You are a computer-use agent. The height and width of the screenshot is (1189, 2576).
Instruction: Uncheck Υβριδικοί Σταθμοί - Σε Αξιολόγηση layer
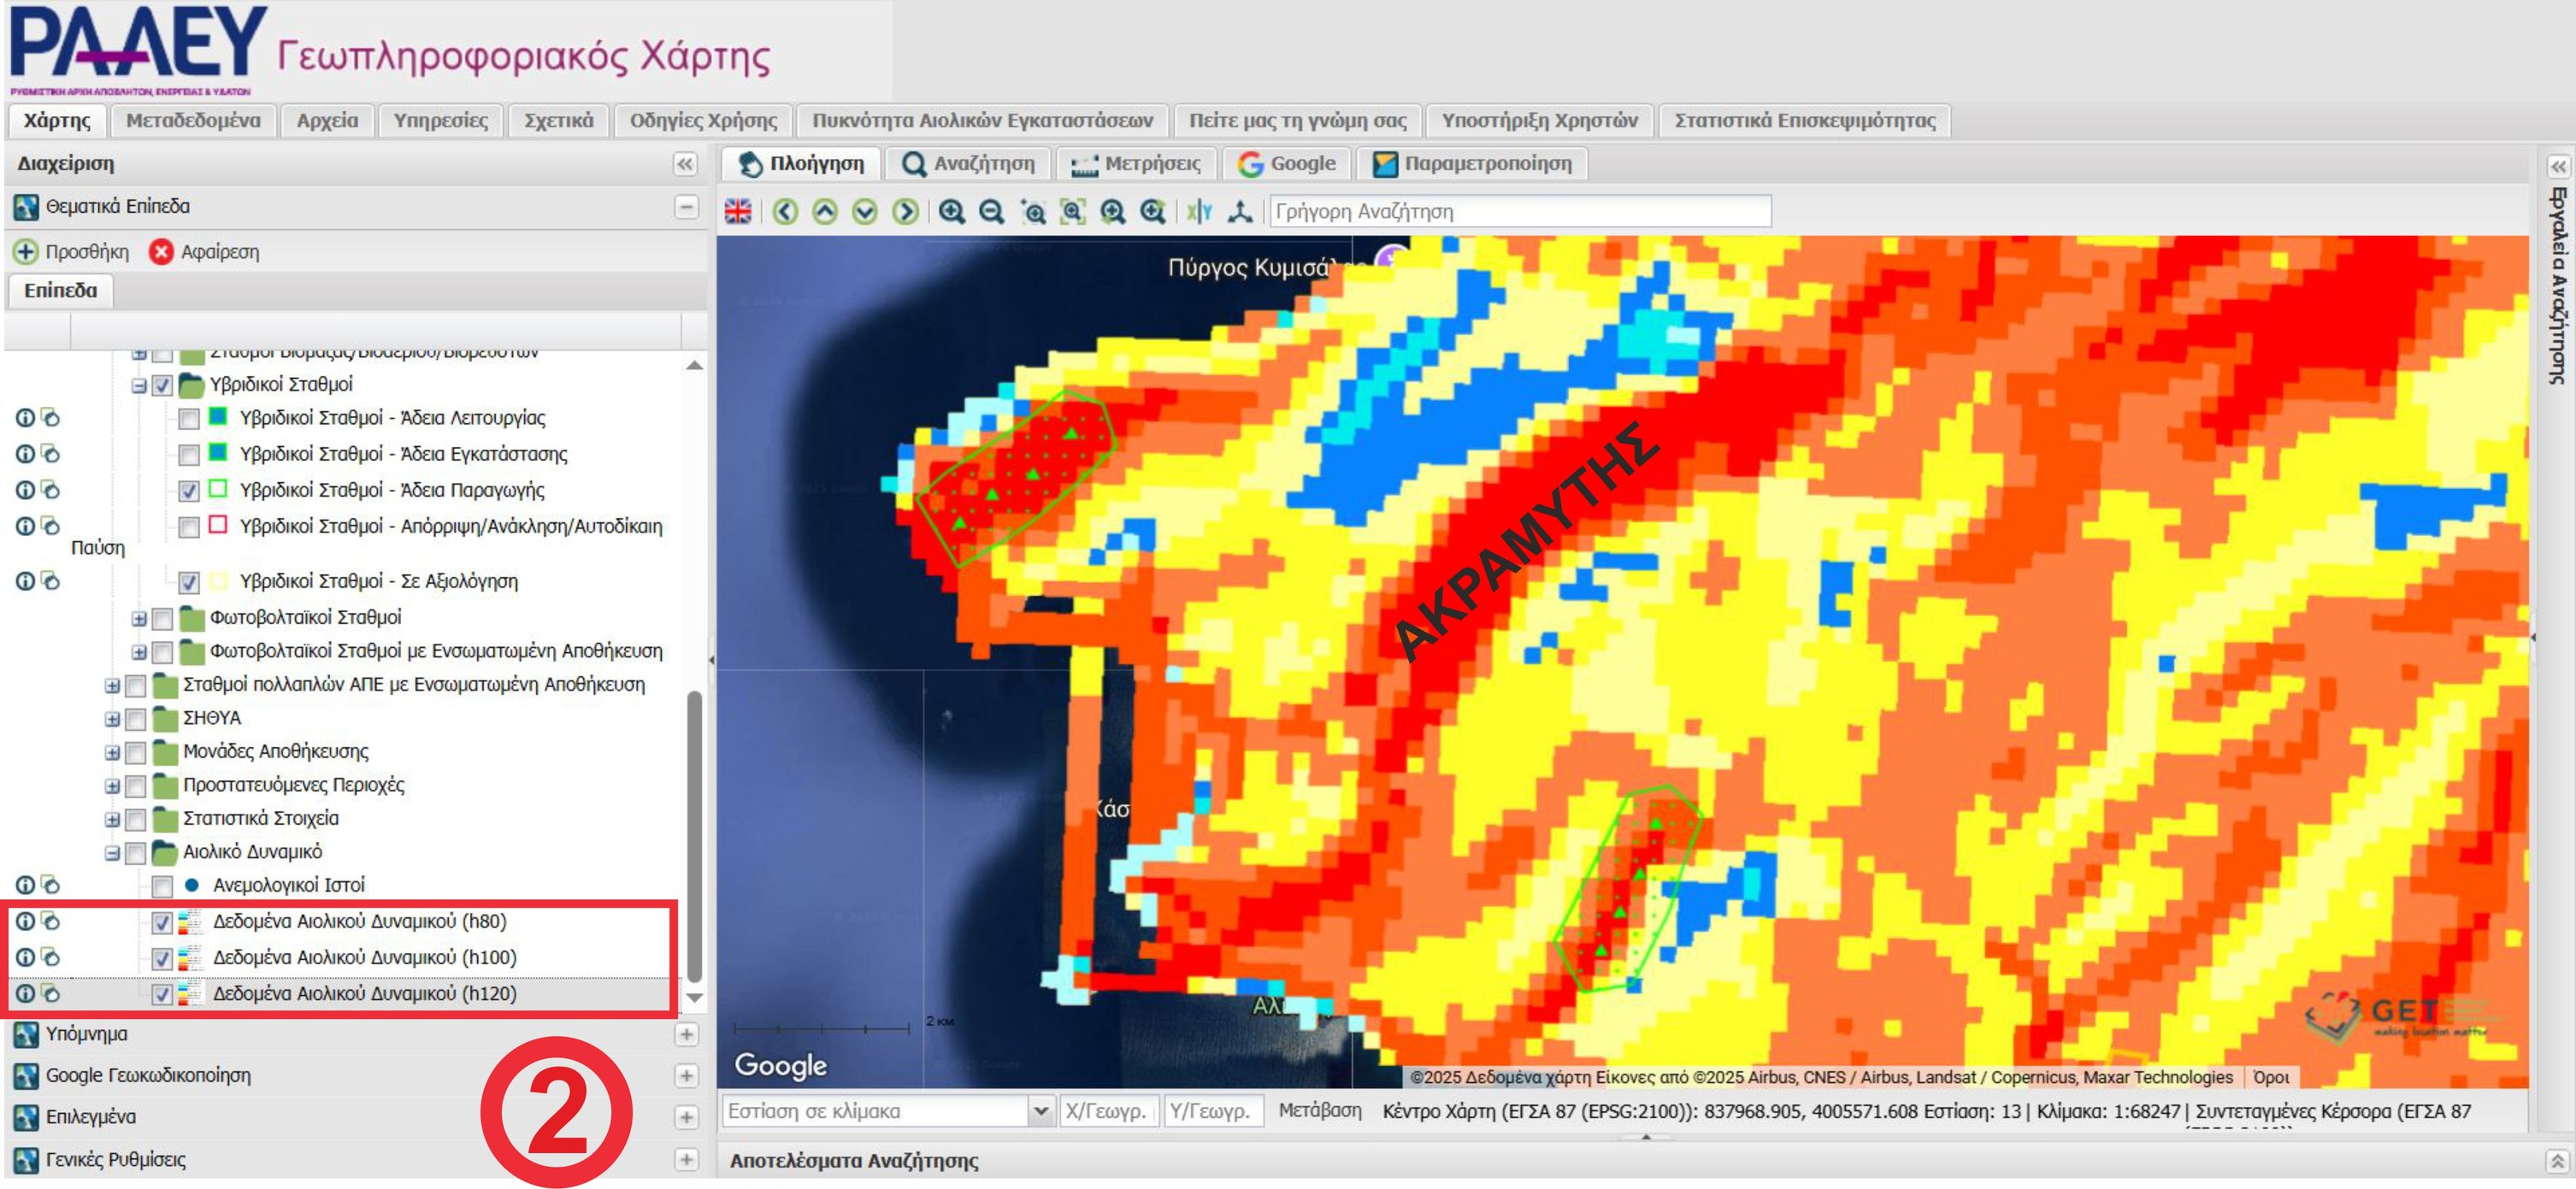coord(188,582)
